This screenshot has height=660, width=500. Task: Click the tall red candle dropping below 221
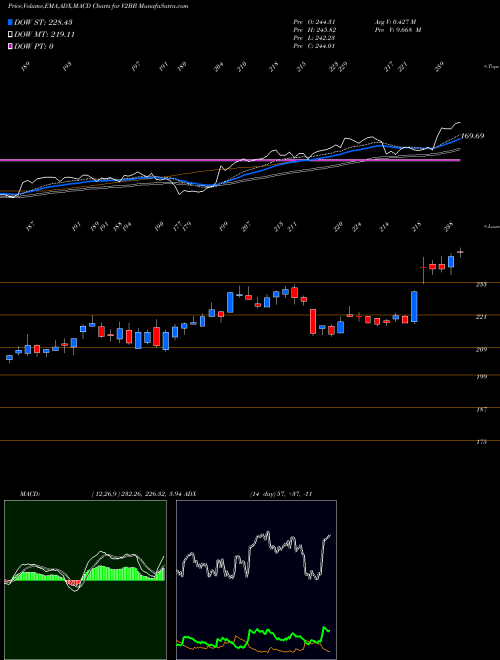313,322
